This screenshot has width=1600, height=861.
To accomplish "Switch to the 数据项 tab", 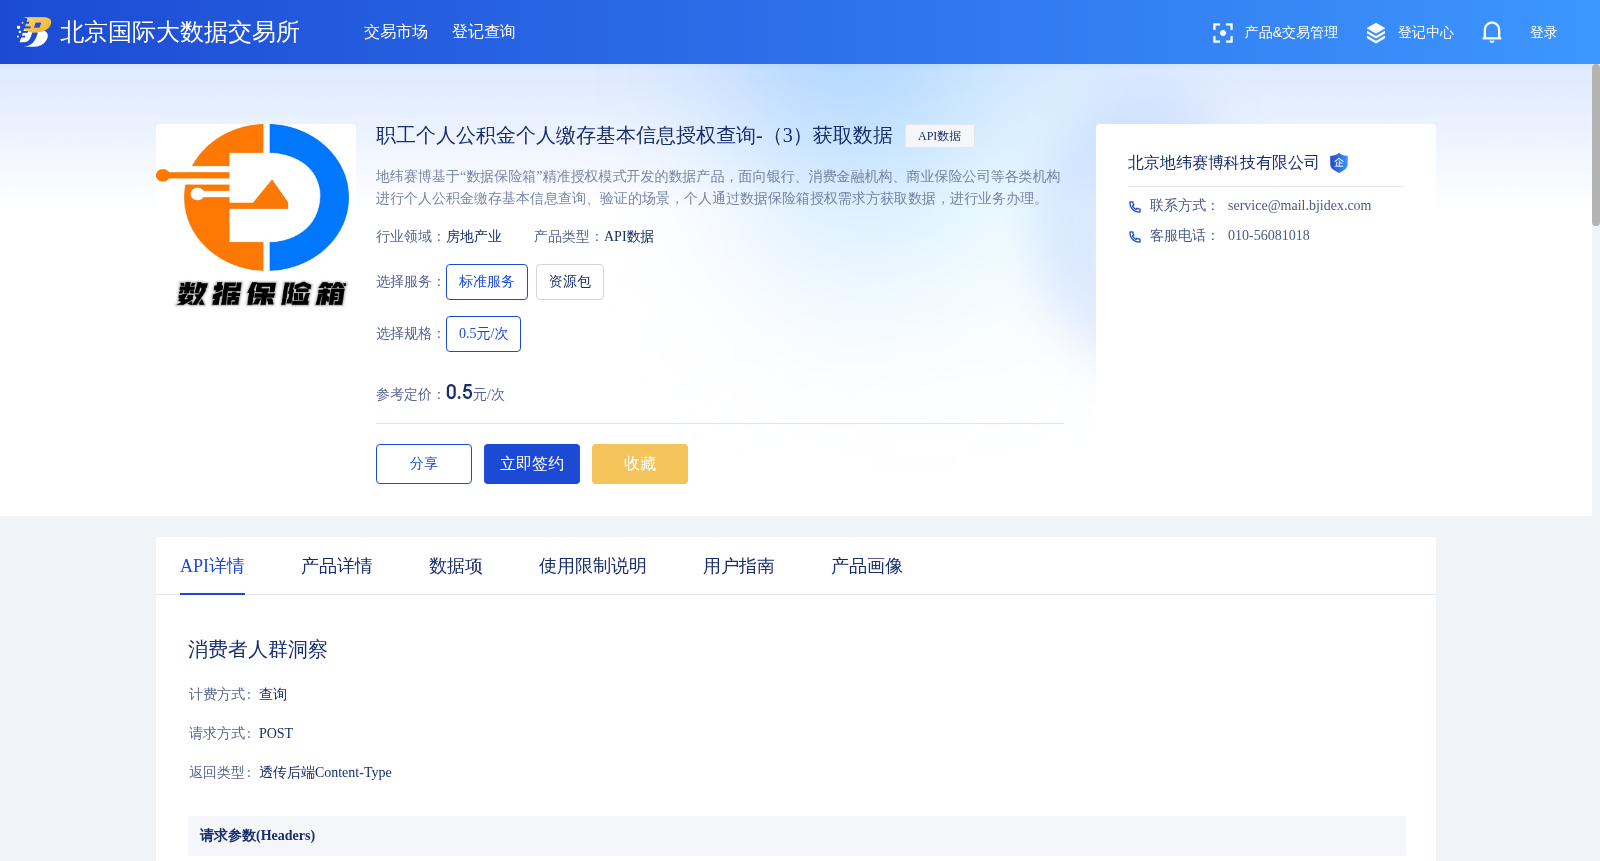I will point(456,566).
